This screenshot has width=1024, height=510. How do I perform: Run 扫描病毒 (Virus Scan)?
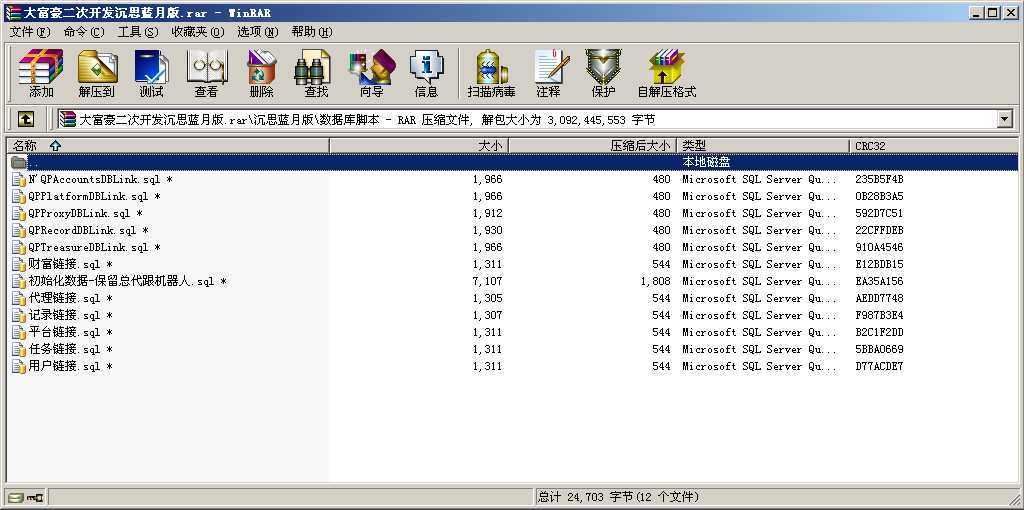coord(491,73)
